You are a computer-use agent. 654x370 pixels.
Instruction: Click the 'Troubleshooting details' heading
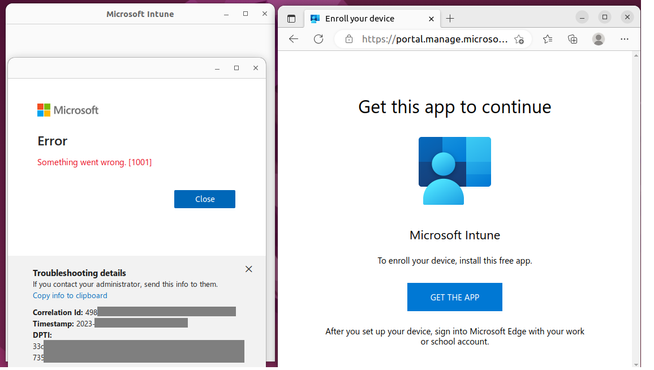(x=79, y=273)
